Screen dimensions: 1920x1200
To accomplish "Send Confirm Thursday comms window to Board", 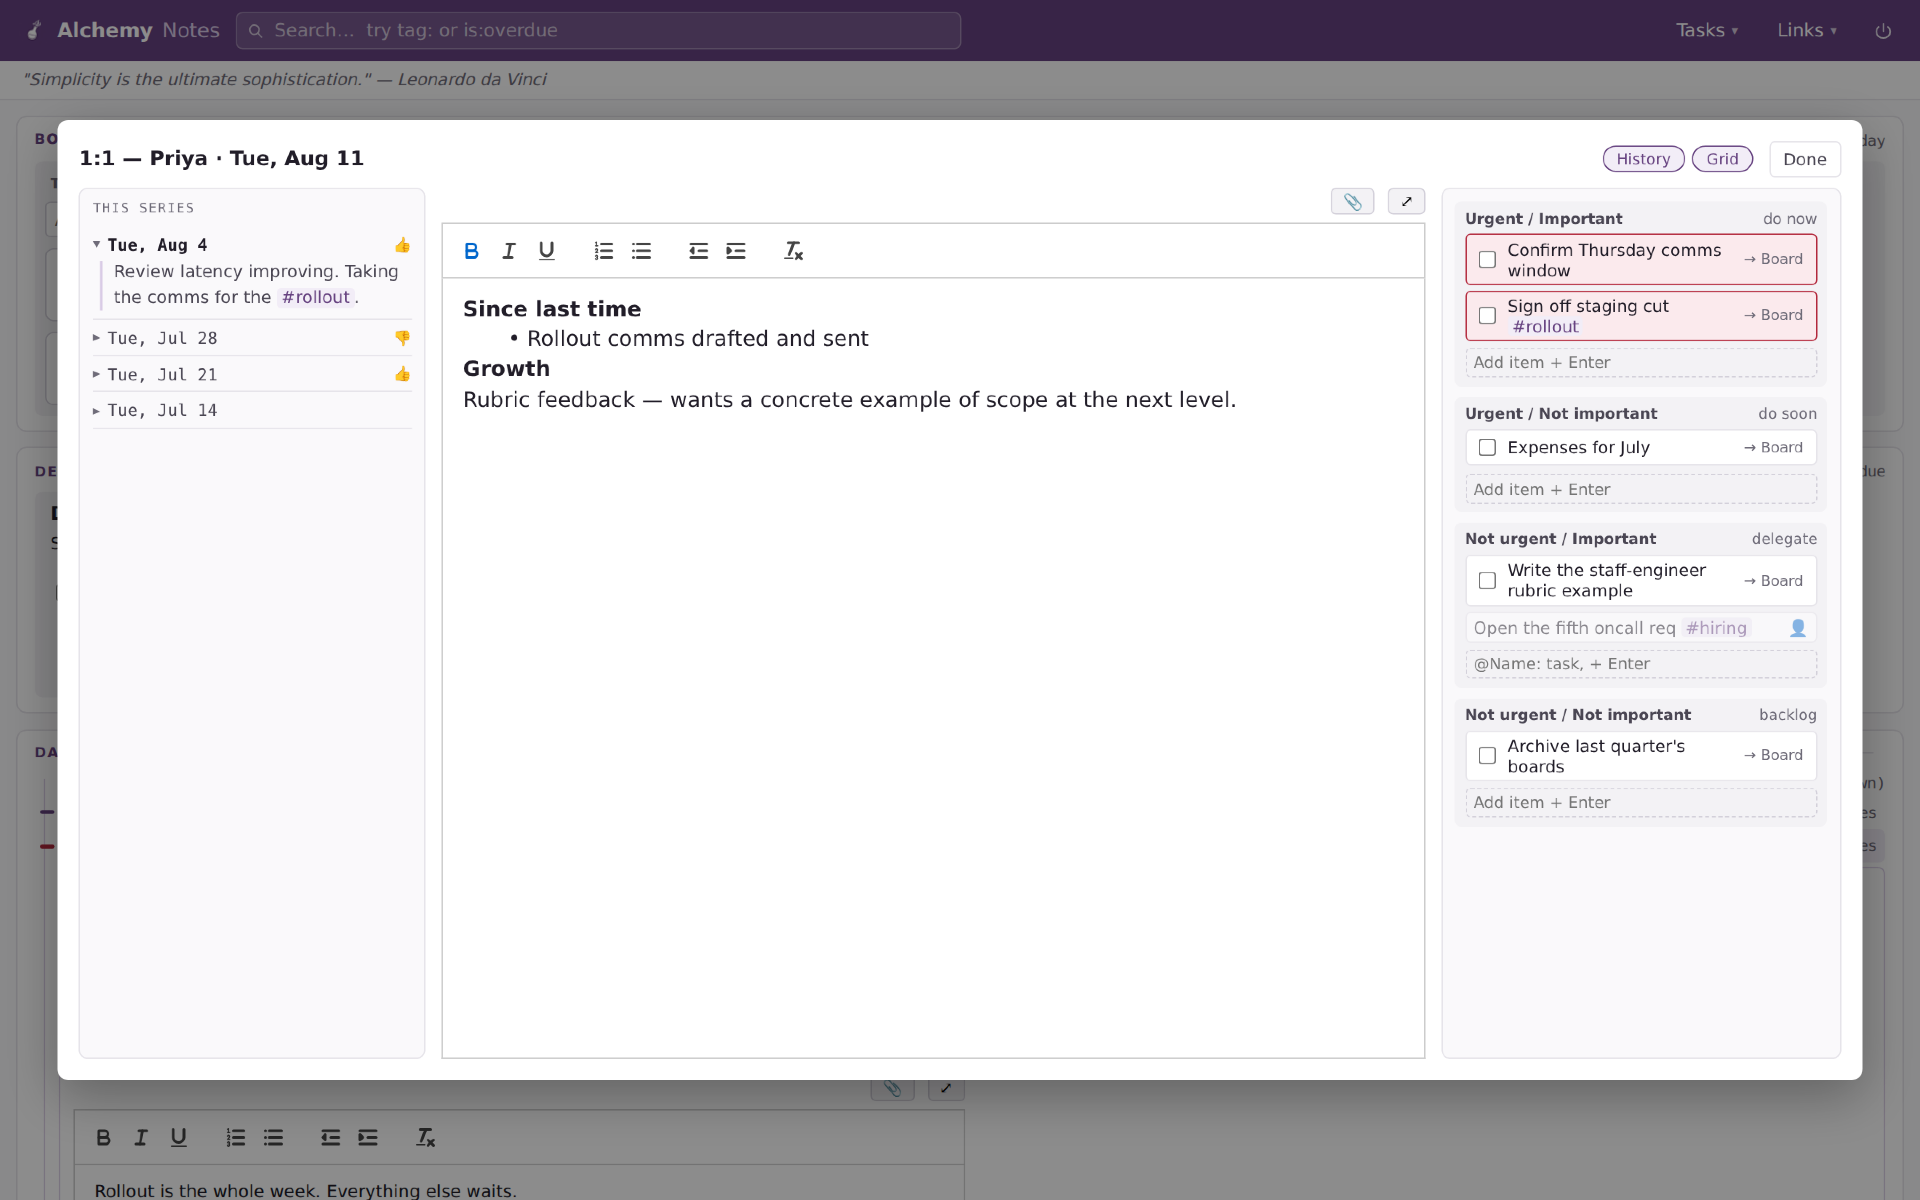I will tap(1773, 259).
